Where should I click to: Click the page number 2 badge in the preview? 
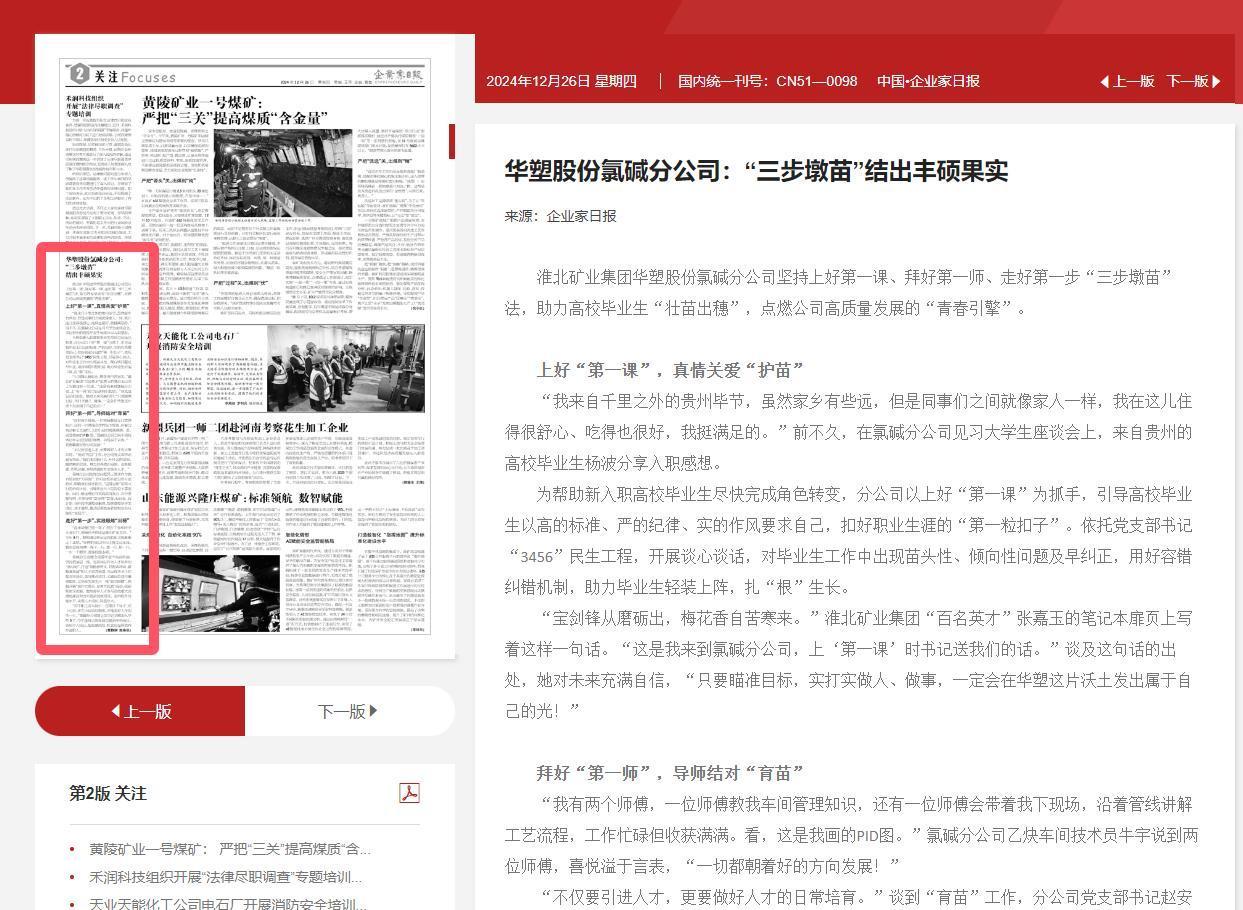(x=79, y=74)
